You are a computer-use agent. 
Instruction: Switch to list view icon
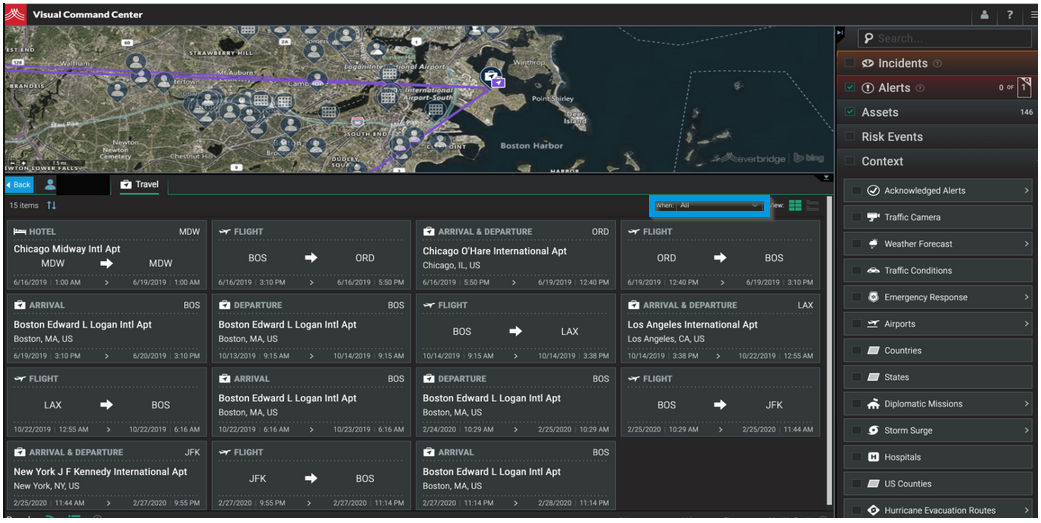(x=812, y=205)
